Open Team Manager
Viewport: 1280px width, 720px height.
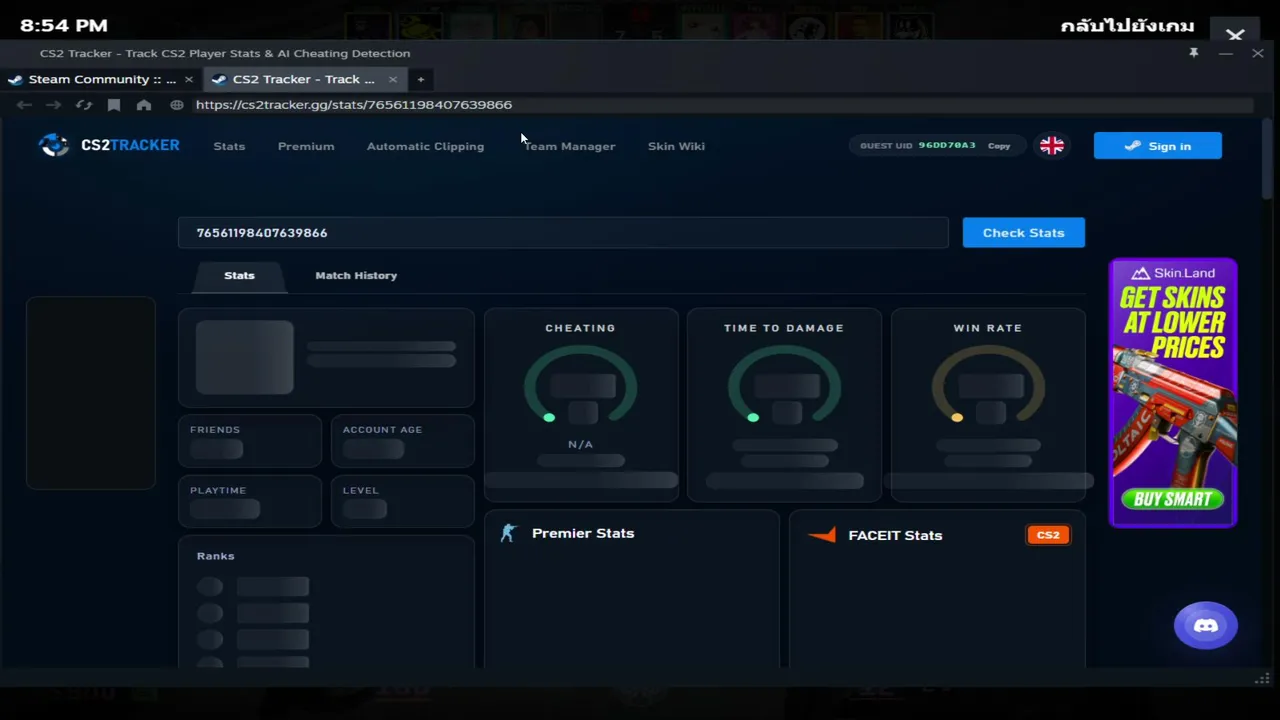point(569,146)
